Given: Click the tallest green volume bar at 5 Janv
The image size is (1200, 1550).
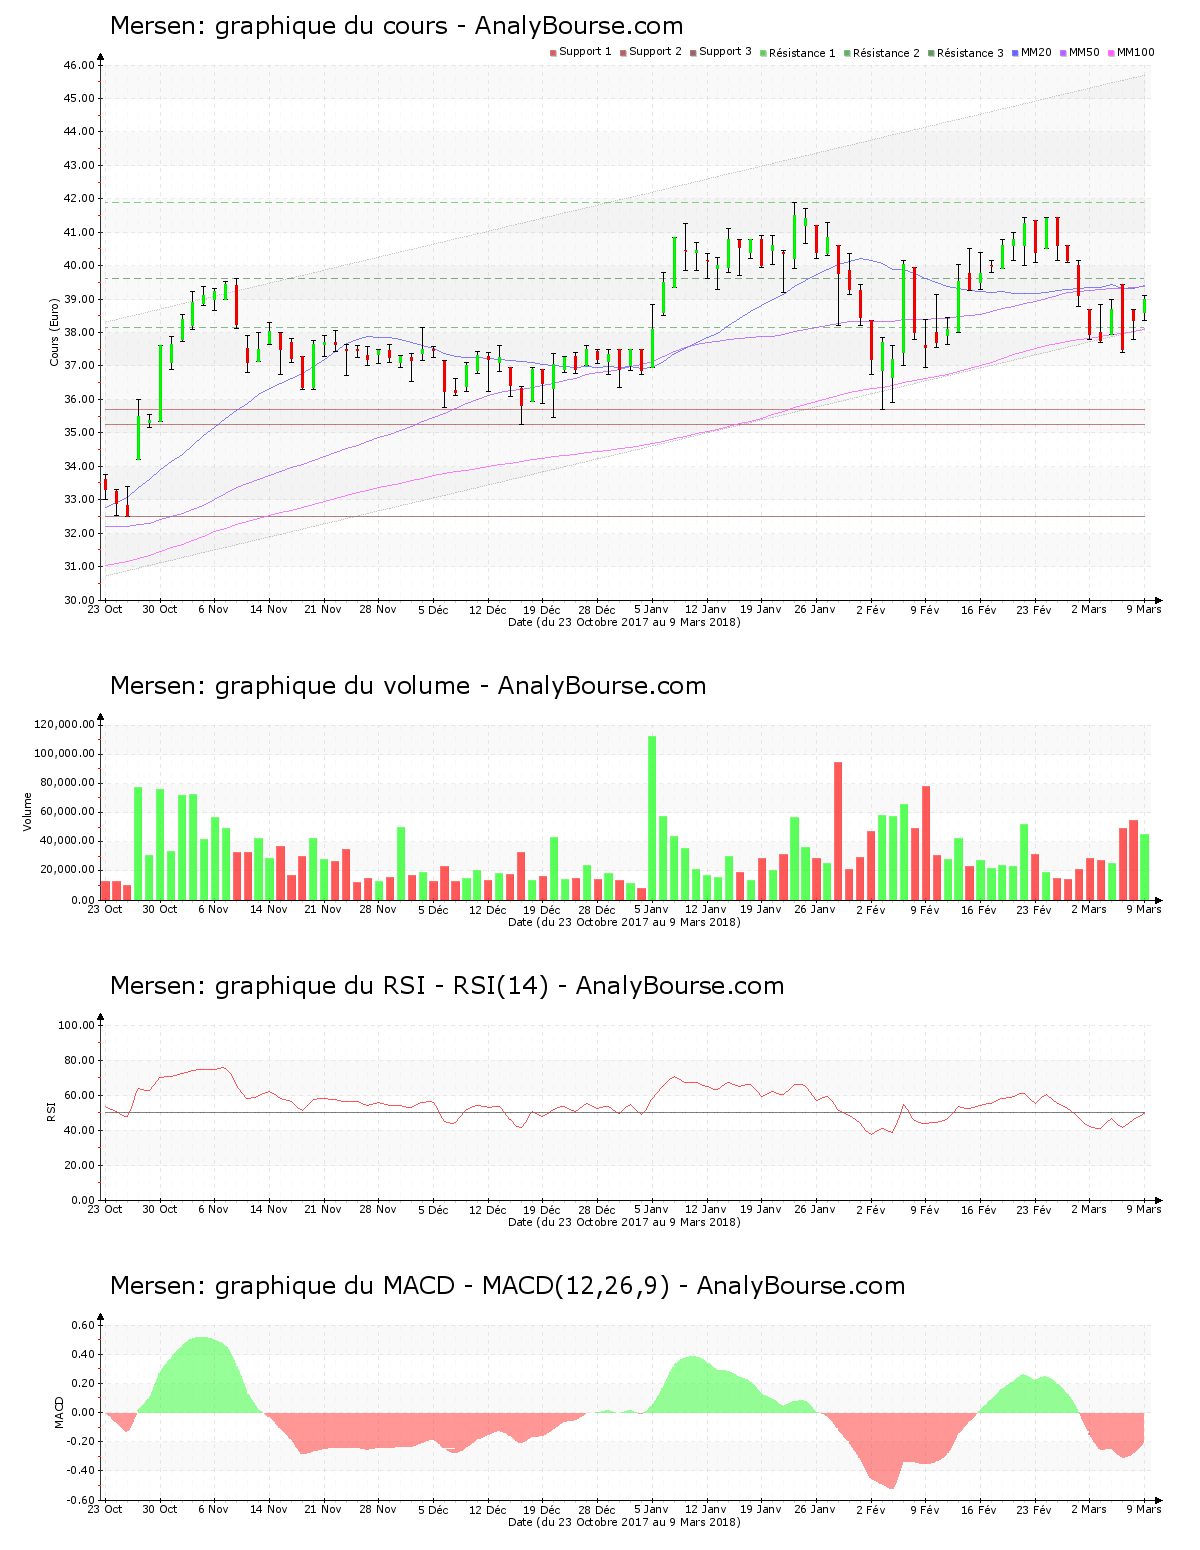Looking at the screenshot, I should pos(652,817).
